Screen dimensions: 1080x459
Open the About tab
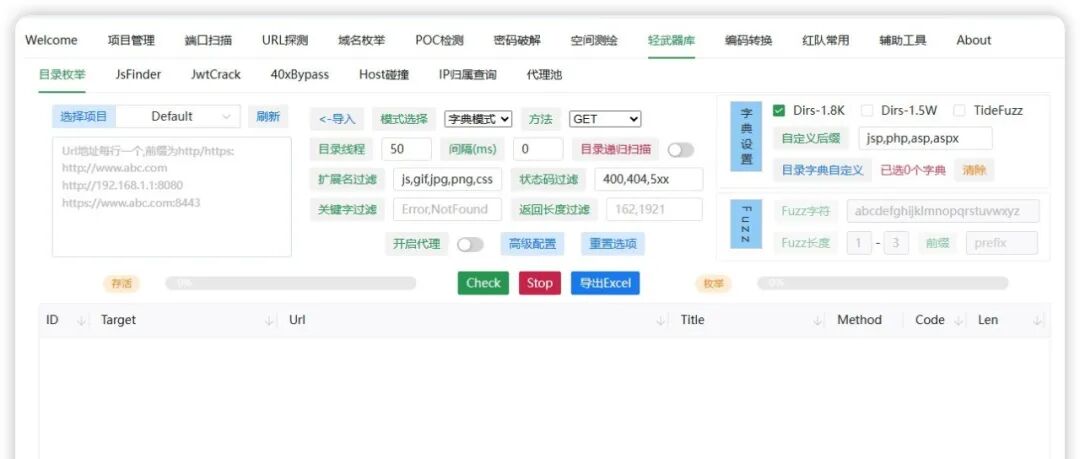pos(973,40)
